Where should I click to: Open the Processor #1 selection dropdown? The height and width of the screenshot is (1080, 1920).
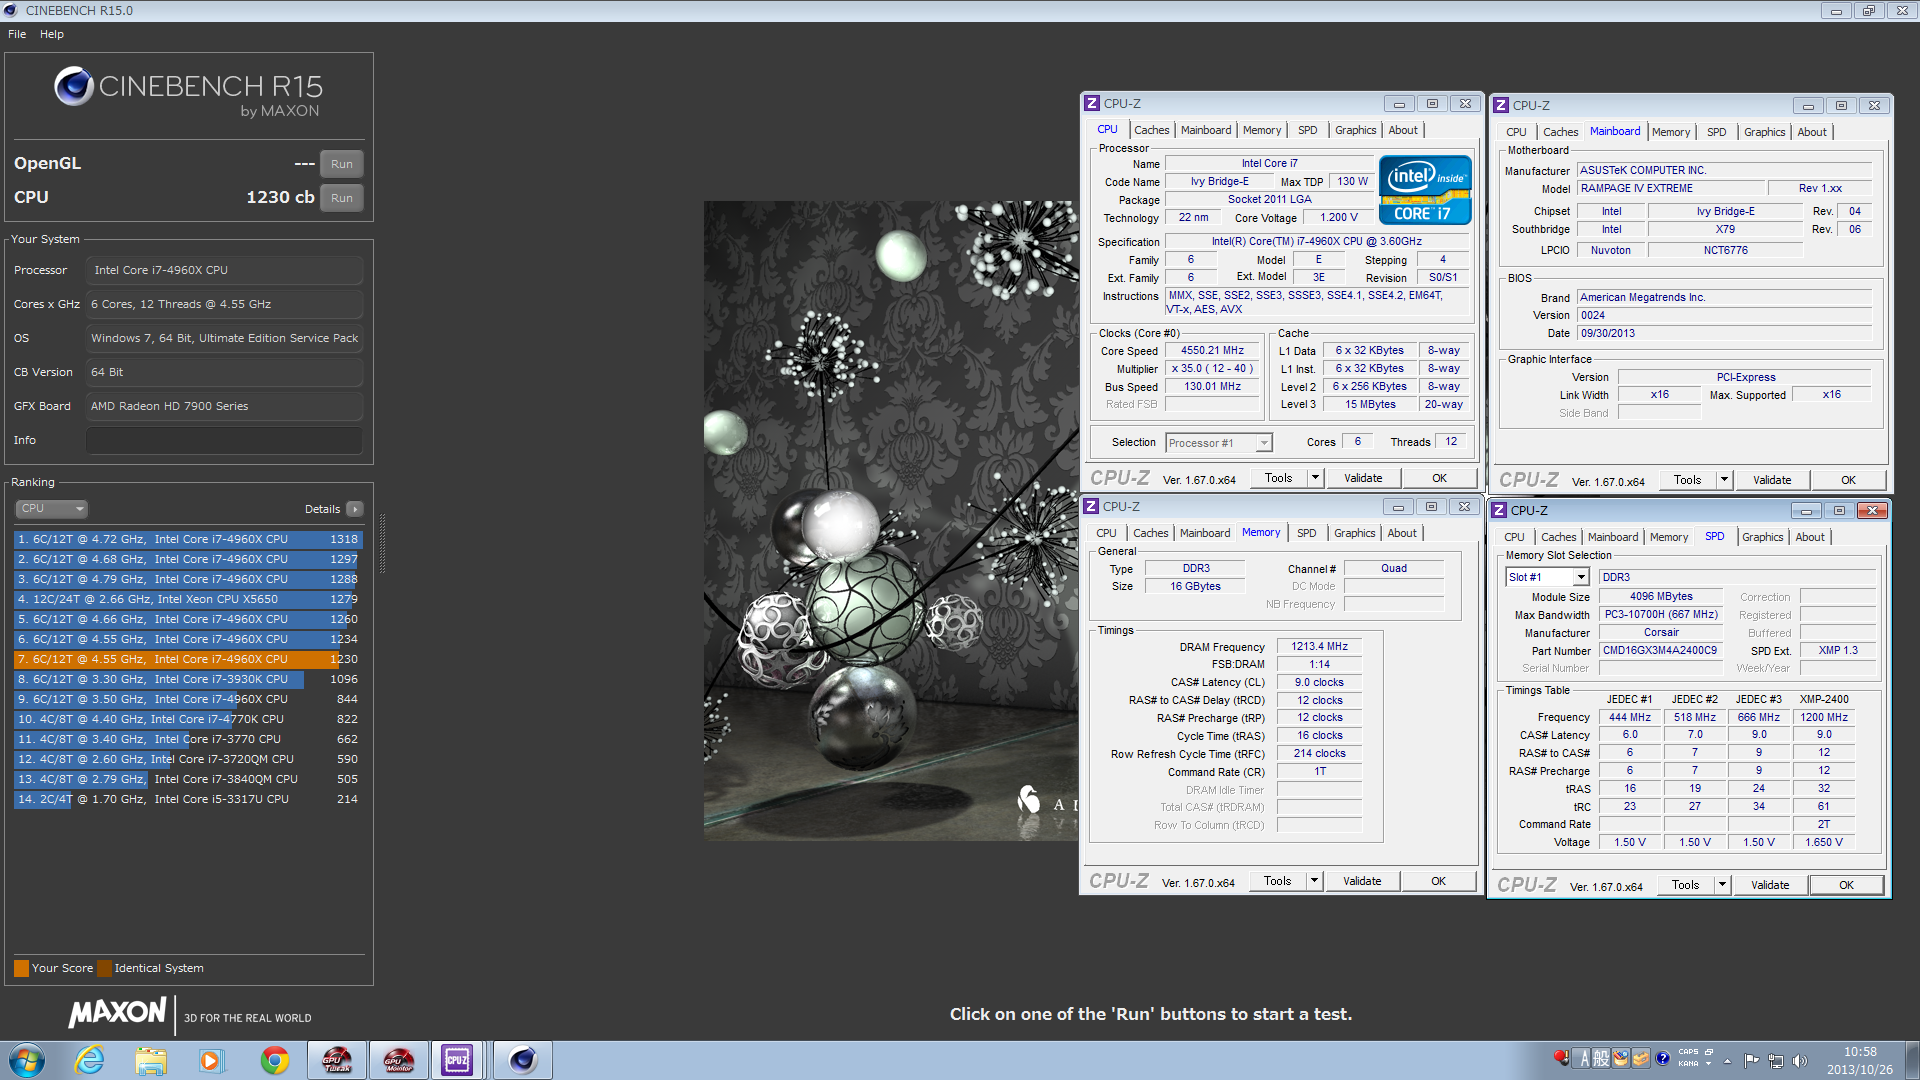click(x=1264, y=443)
